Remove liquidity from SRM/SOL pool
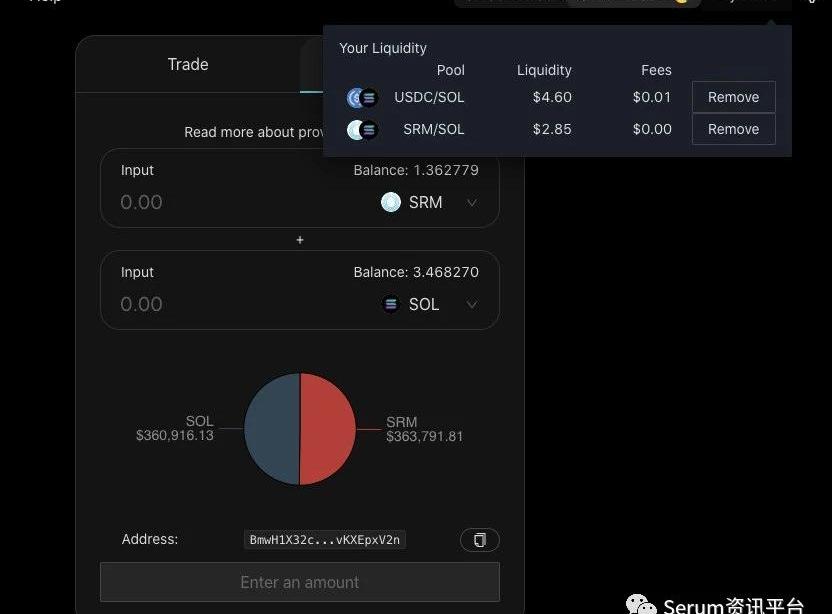The height and width of the screenshot is (614, 832). pos(733,129)
